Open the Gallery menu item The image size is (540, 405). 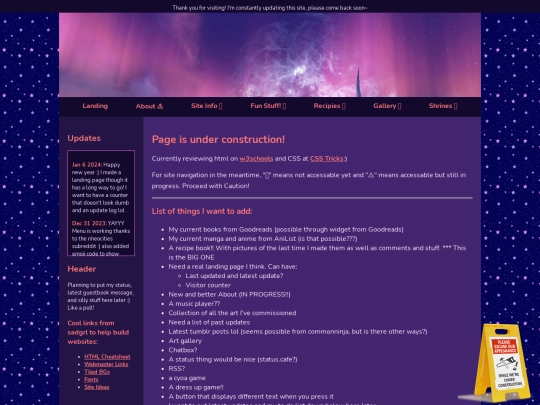387,106
